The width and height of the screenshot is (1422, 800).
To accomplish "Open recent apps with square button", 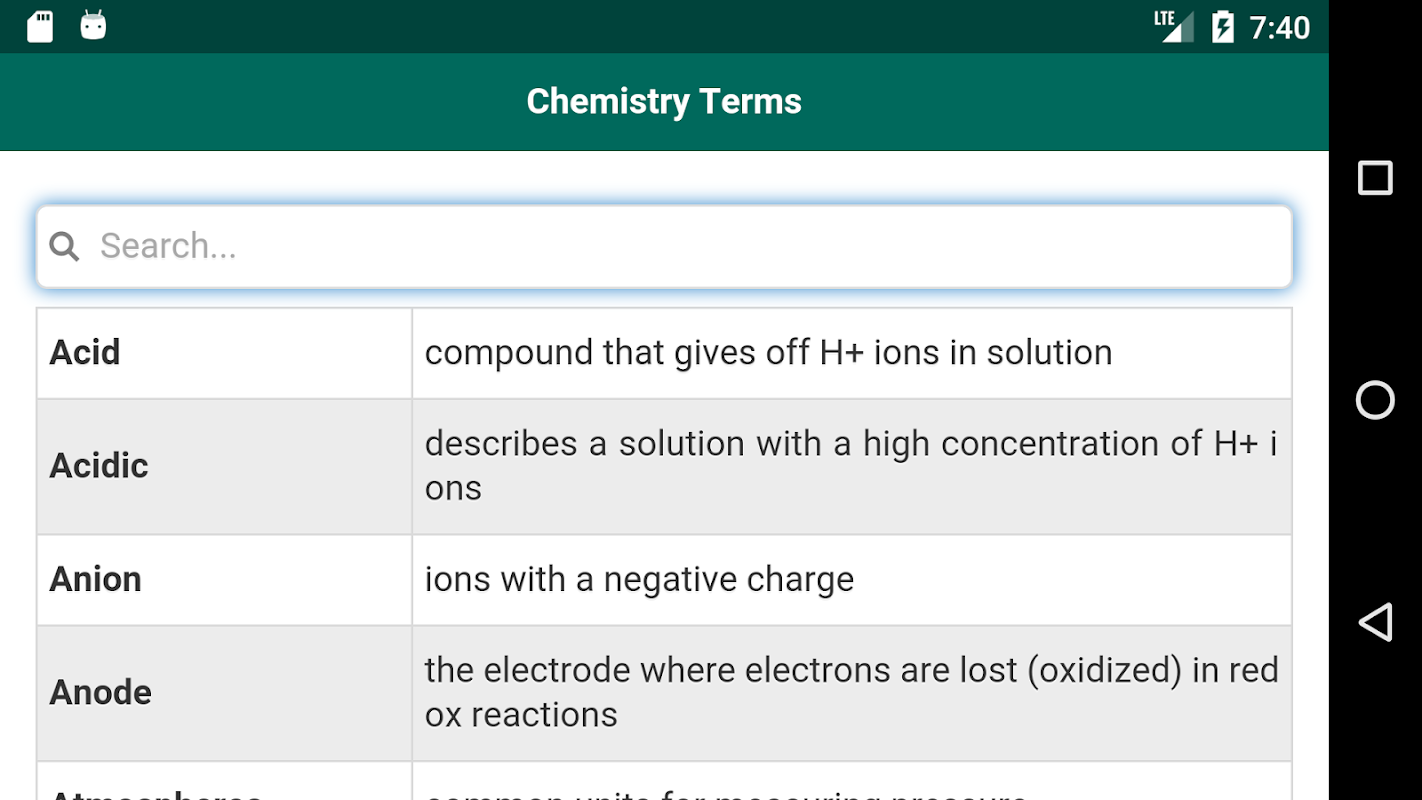I will pos(1375,178).
